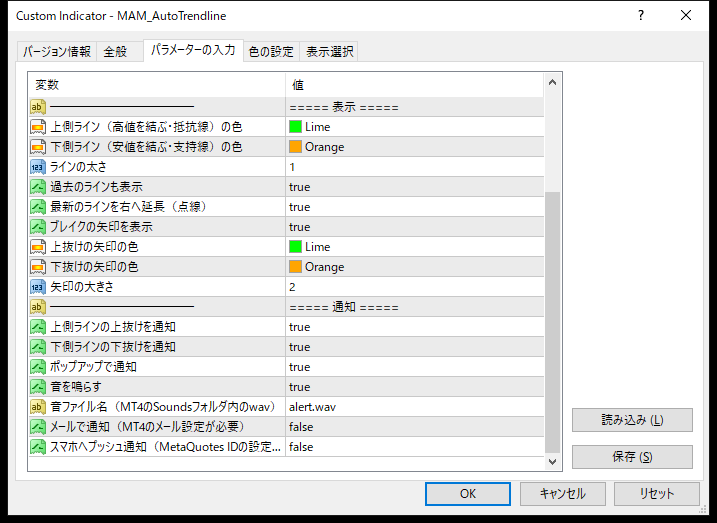Click the boolean icon for 上側ラインの上抜けを通知

38,327
